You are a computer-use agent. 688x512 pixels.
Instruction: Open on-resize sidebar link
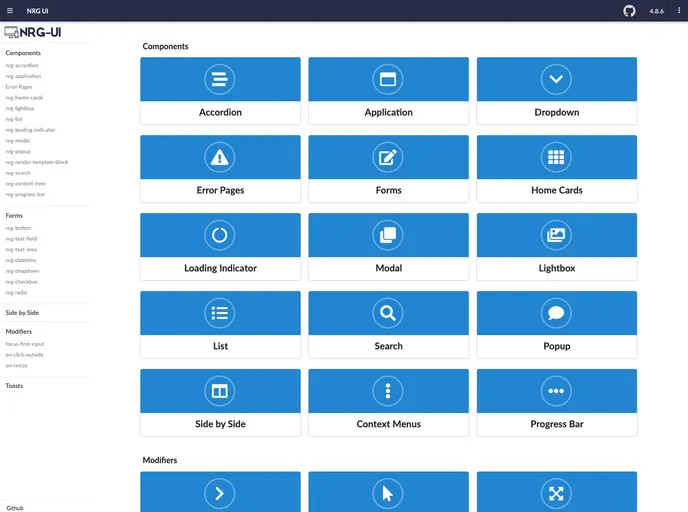pyautogui.click(x=16, y=365)
